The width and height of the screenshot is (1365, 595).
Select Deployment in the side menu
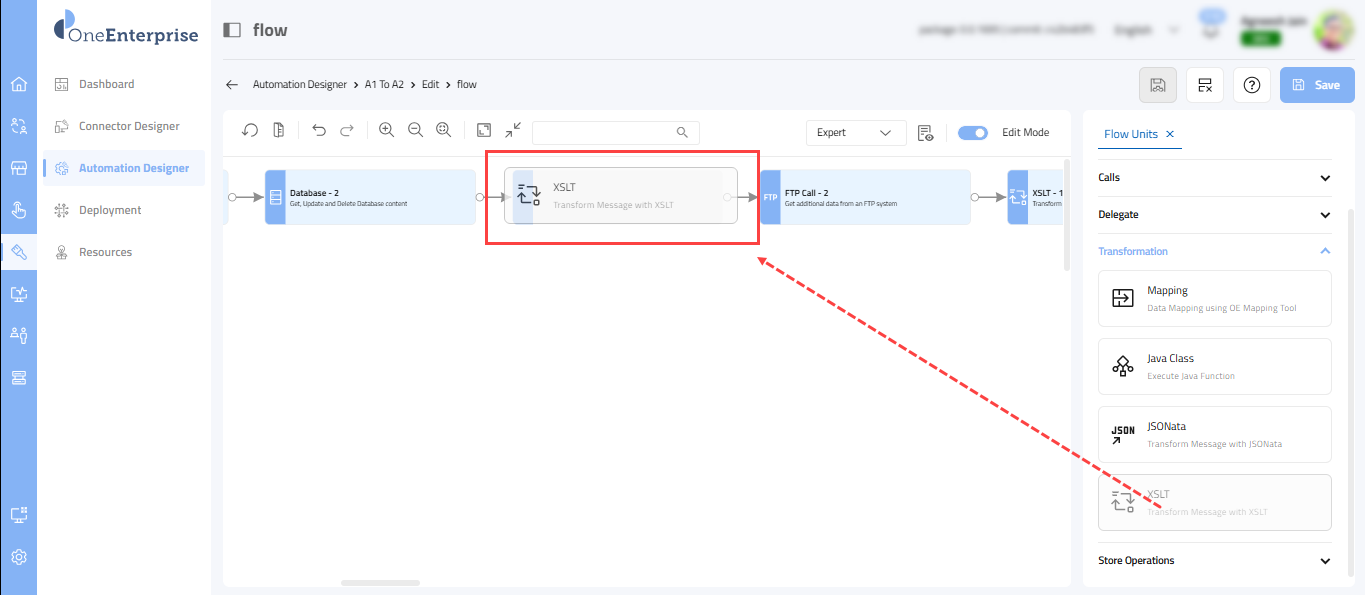[x=110, y=210]
